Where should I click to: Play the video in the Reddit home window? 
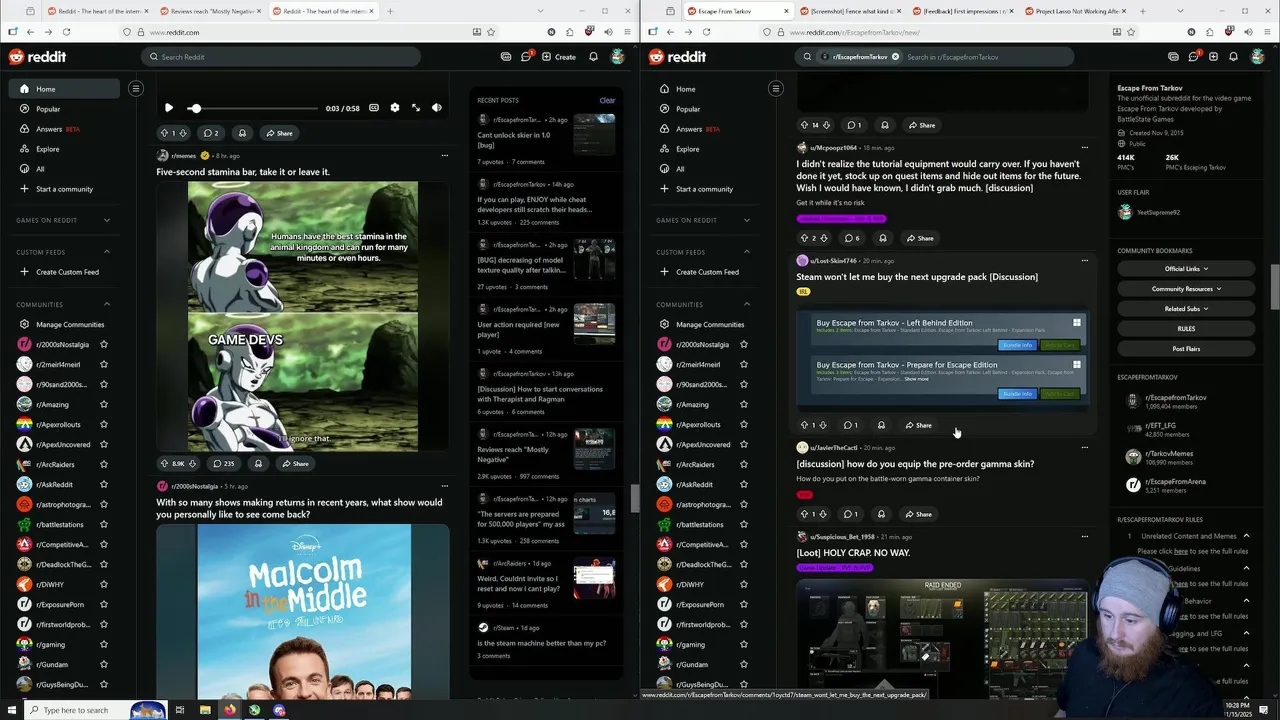click(x=168, y=108)
